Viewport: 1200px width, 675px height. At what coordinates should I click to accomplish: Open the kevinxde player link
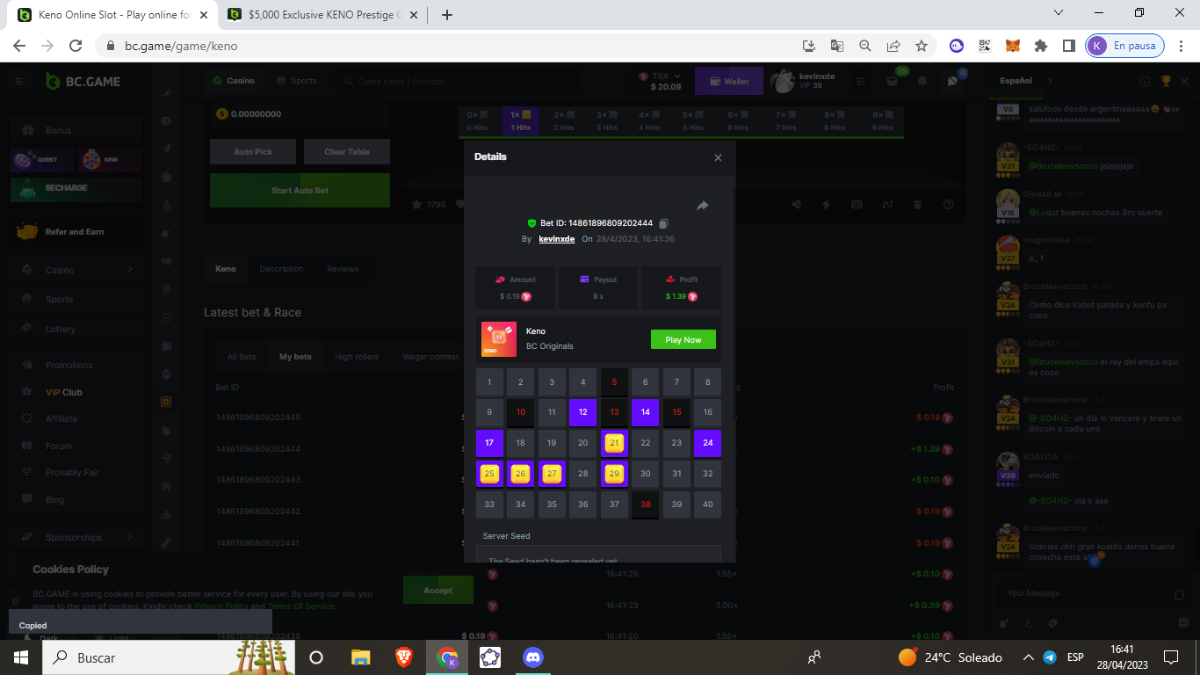click(x=556, y=239)
